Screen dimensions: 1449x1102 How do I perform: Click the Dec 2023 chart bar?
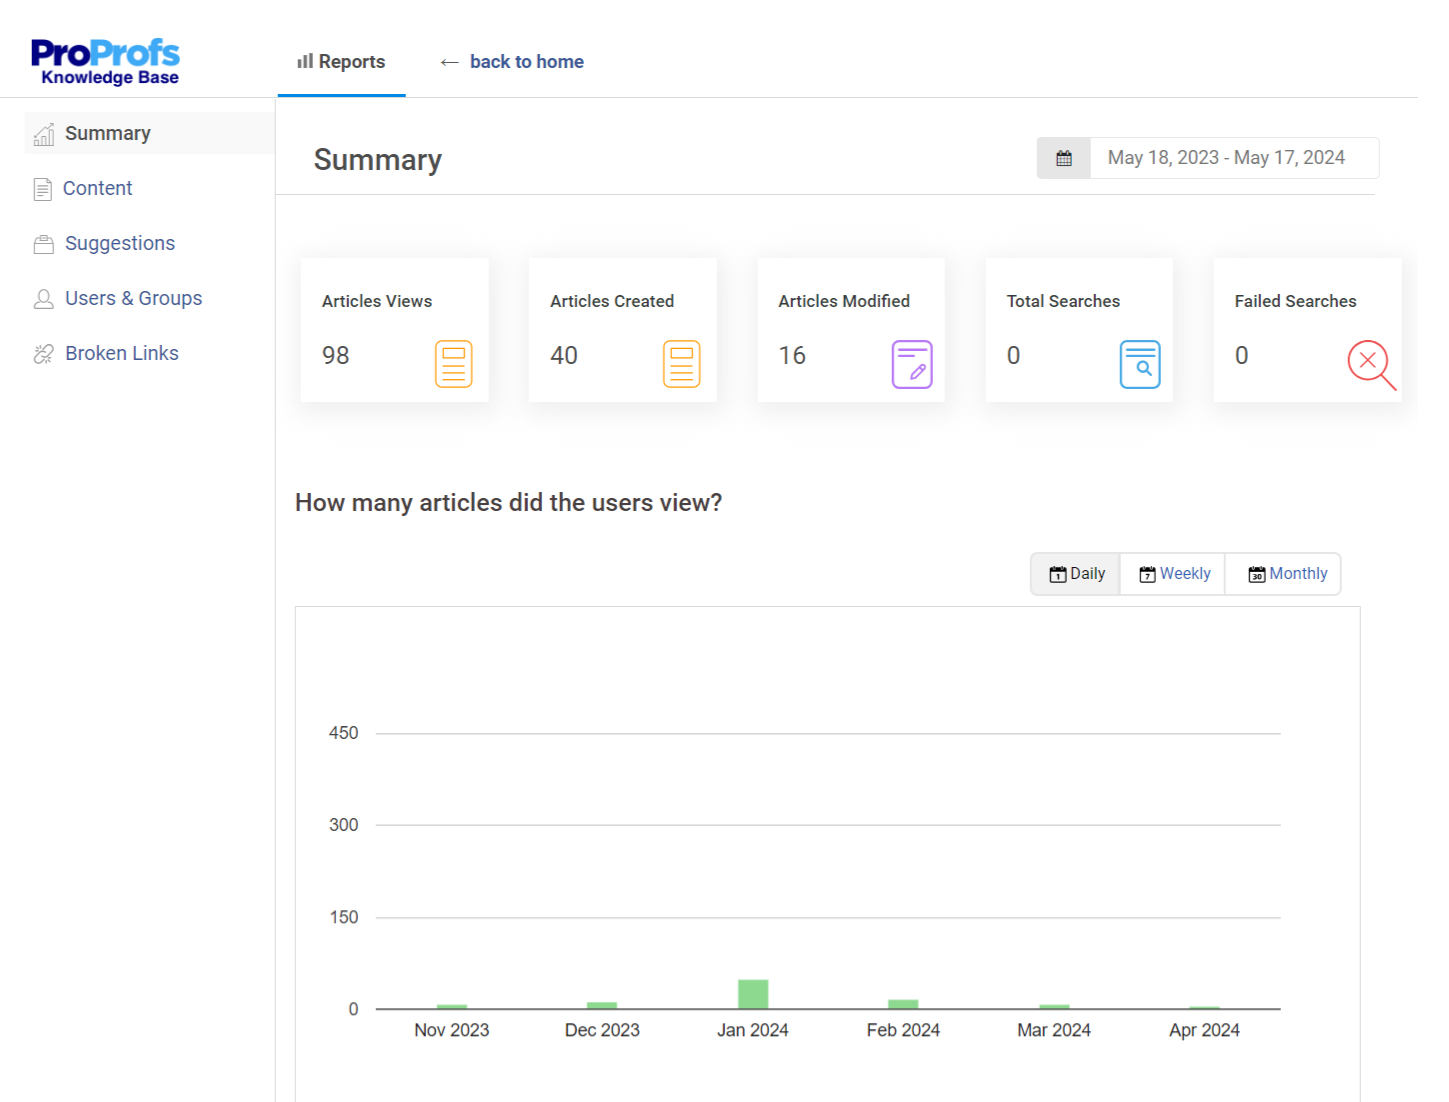(x=602, y=1005)
